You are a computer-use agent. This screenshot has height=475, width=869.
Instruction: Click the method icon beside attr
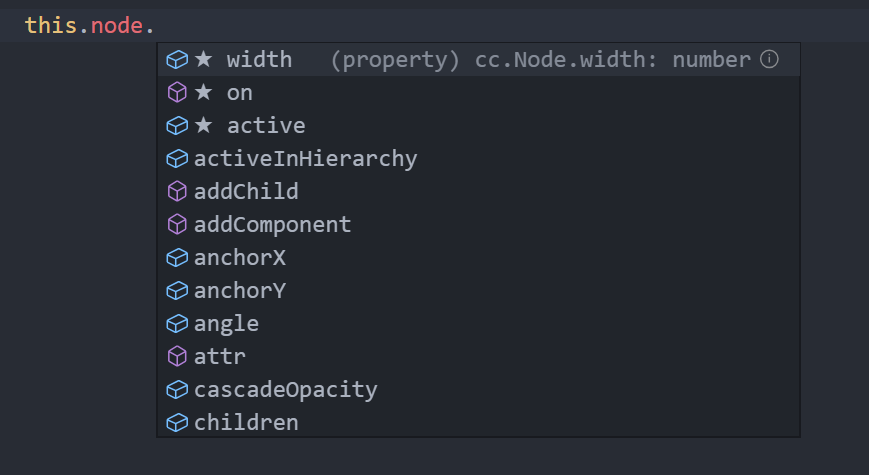(177, 356)
